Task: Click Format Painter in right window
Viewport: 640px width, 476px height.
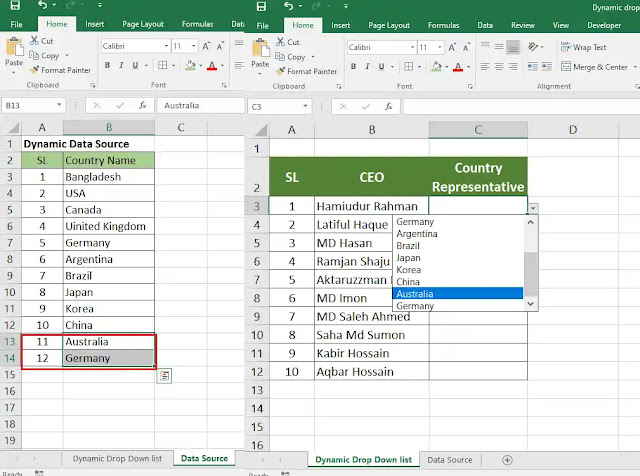Action: pyautogui.click(x=307, y=71)
